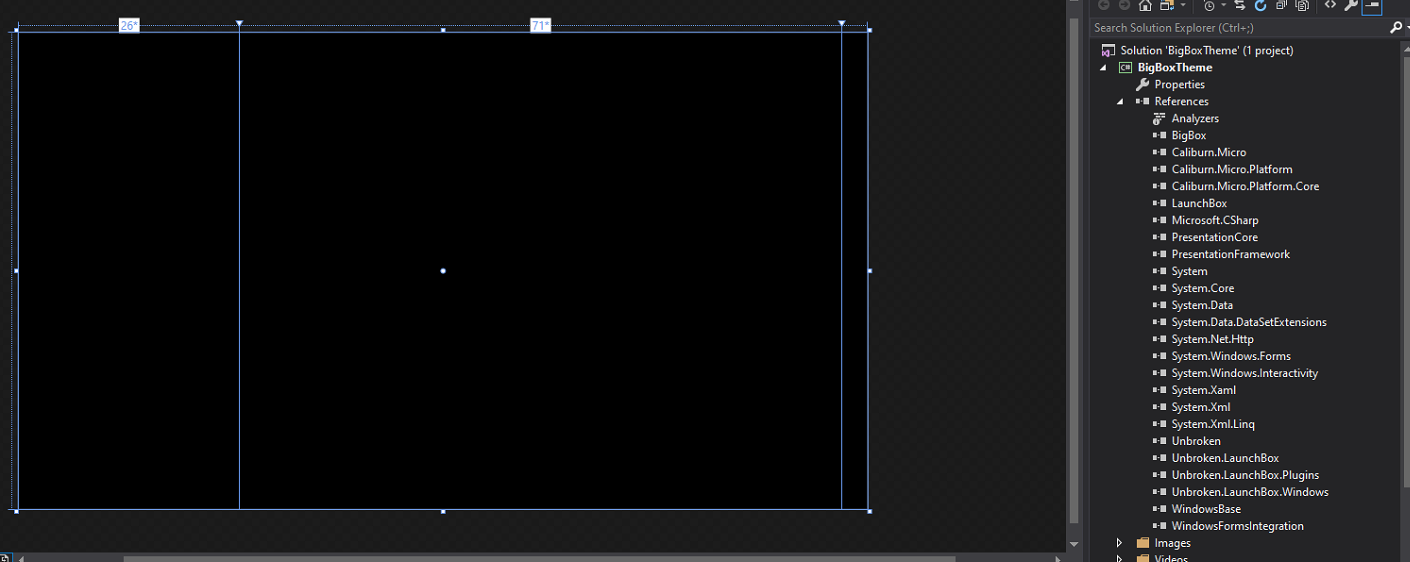This screenshot has height=562, width=1410.
Task: Click the Refresh icon in Solution Explorer
Action: pos(1260,5)
